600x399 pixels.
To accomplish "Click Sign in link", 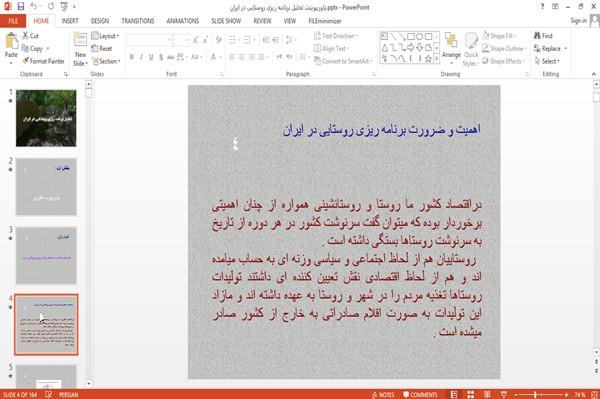I will 578,21.
